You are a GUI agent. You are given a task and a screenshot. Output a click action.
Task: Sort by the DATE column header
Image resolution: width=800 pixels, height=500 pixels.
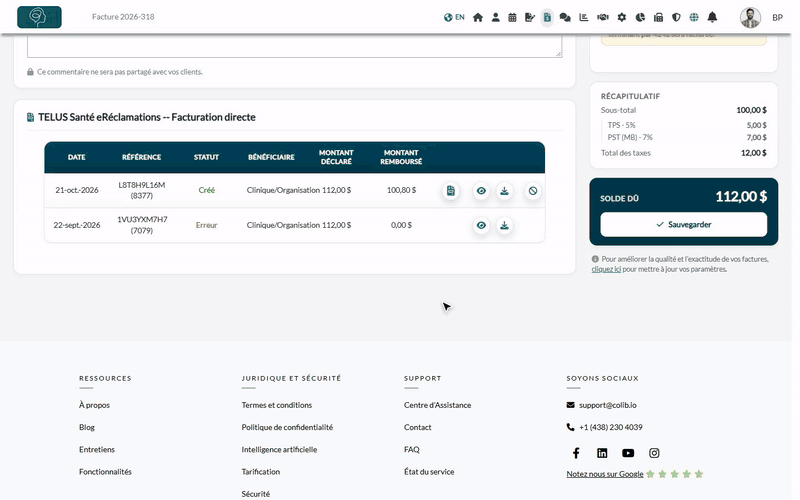pos(77,157)
